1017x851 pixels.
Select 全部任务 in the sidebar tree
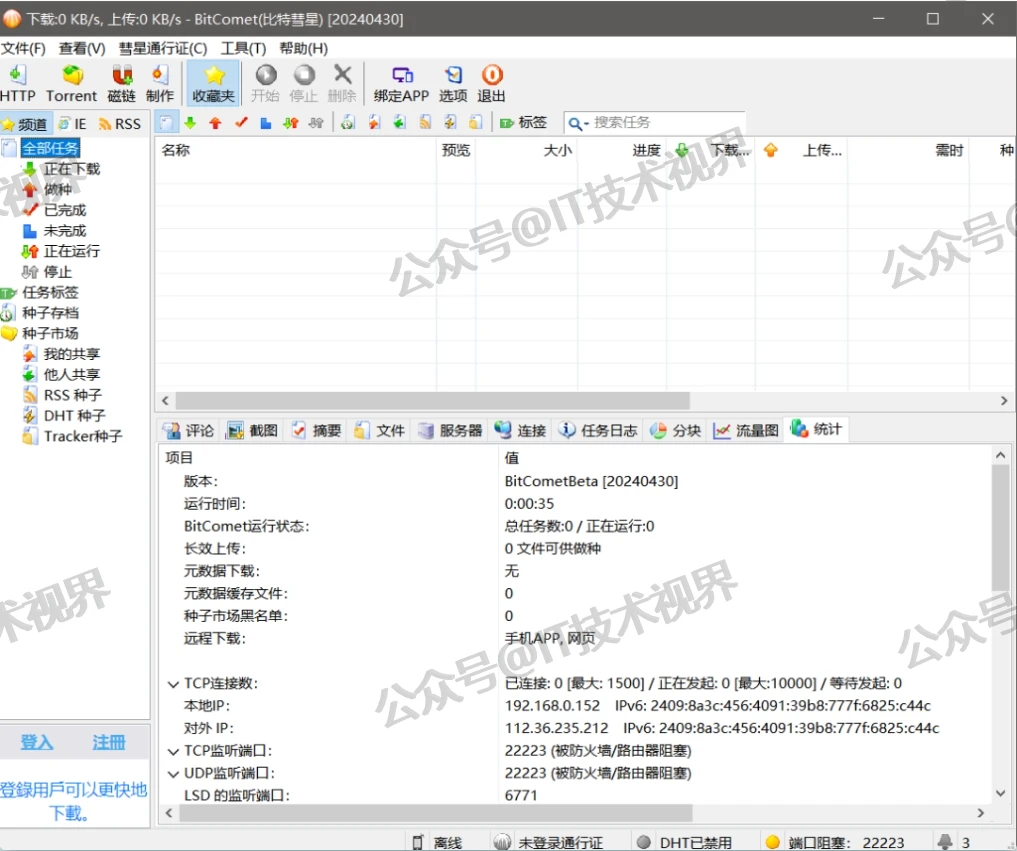(x=51, y=149)
